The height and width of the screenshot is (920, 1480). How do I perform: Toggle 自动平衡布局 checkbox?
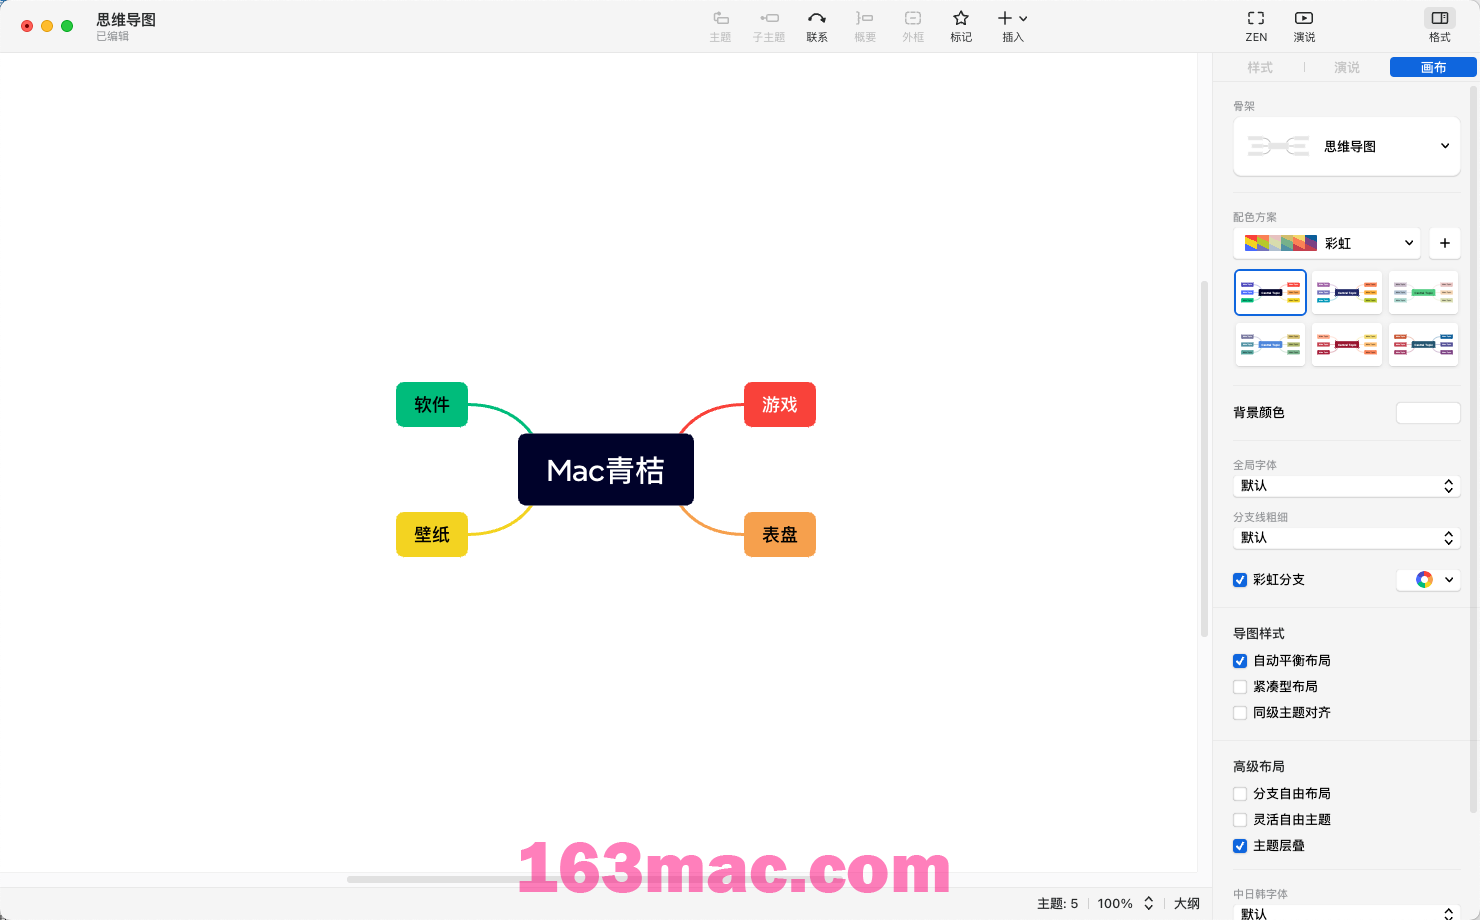click(1240, 661)
